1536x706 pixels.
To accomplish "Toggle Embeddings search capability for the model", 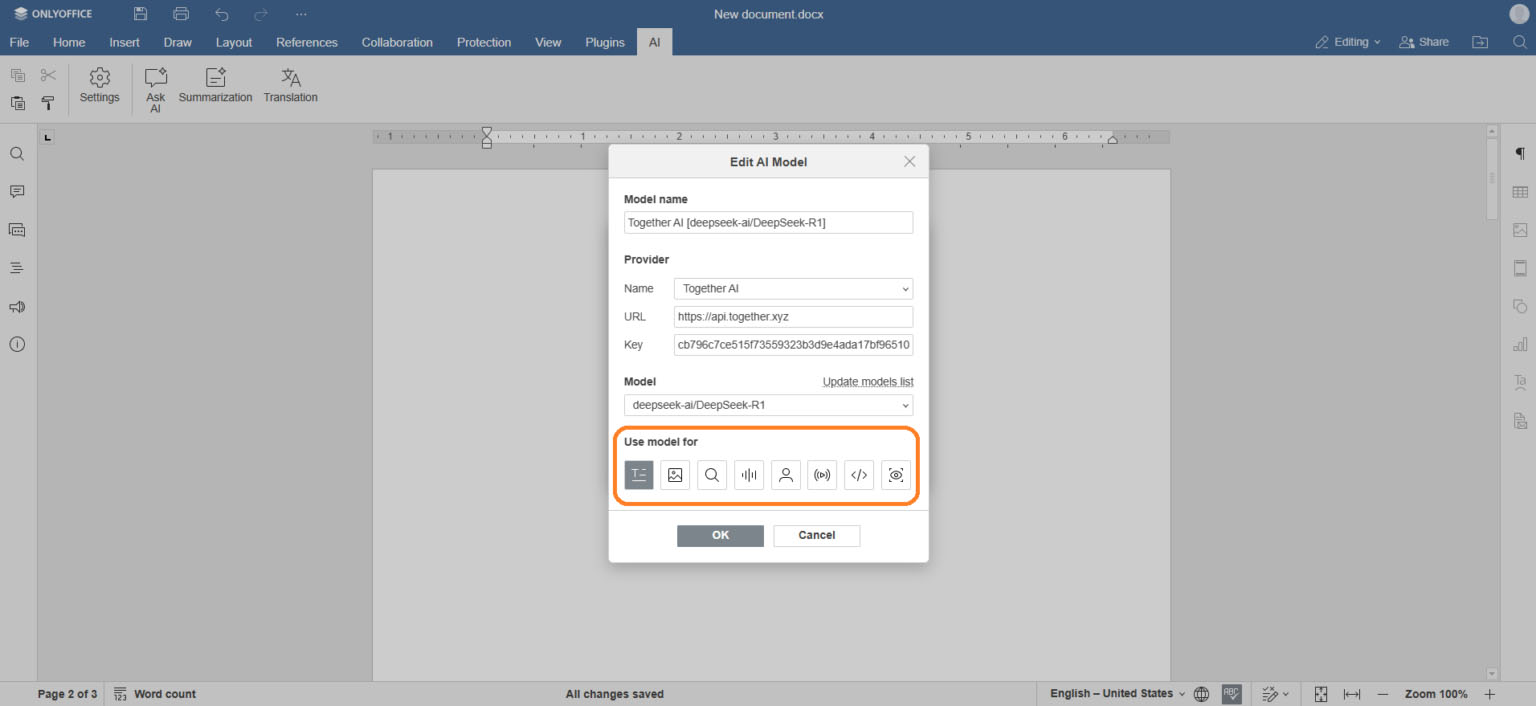I will [x=712, y=475].
